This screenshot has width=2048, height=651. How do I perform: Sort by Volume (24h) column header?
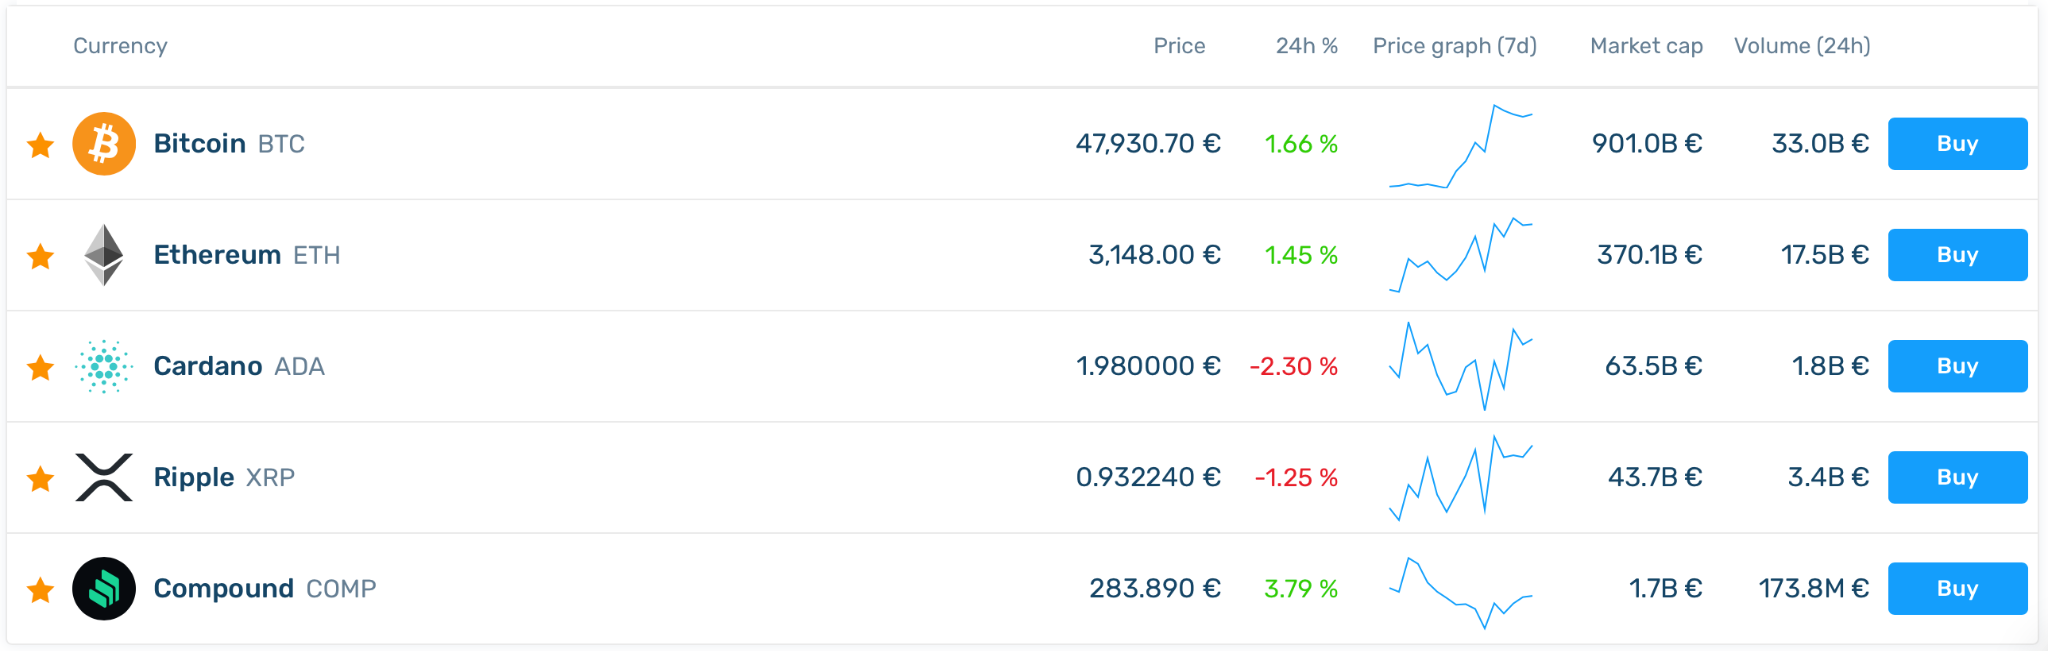(x=1802, y=46)
